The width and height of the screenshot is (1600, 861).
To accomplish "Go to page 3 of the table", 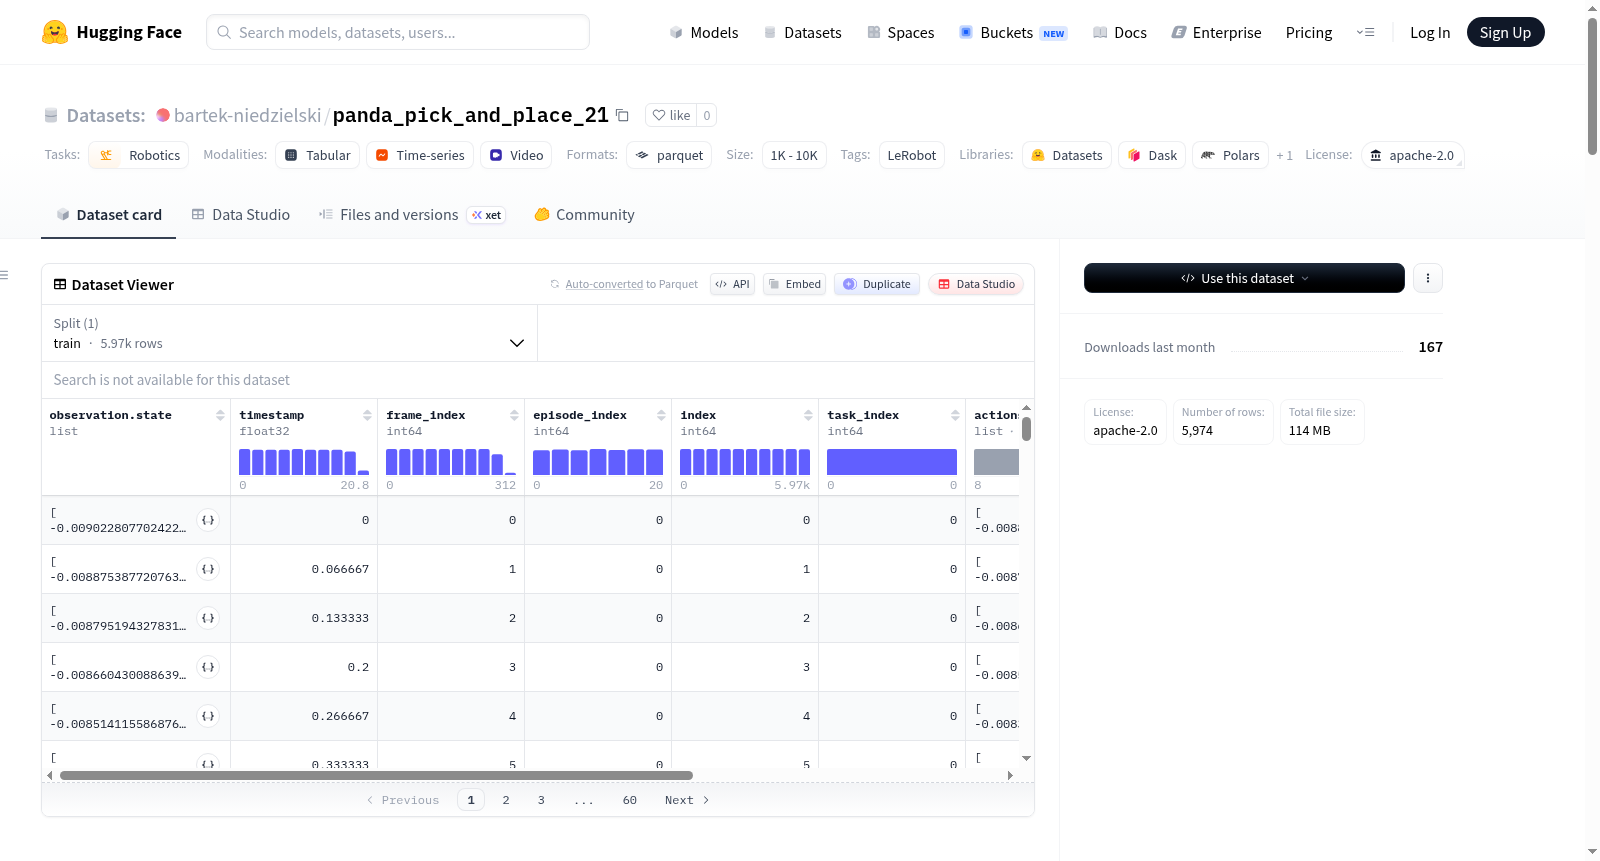I will [x=541, y=800].
